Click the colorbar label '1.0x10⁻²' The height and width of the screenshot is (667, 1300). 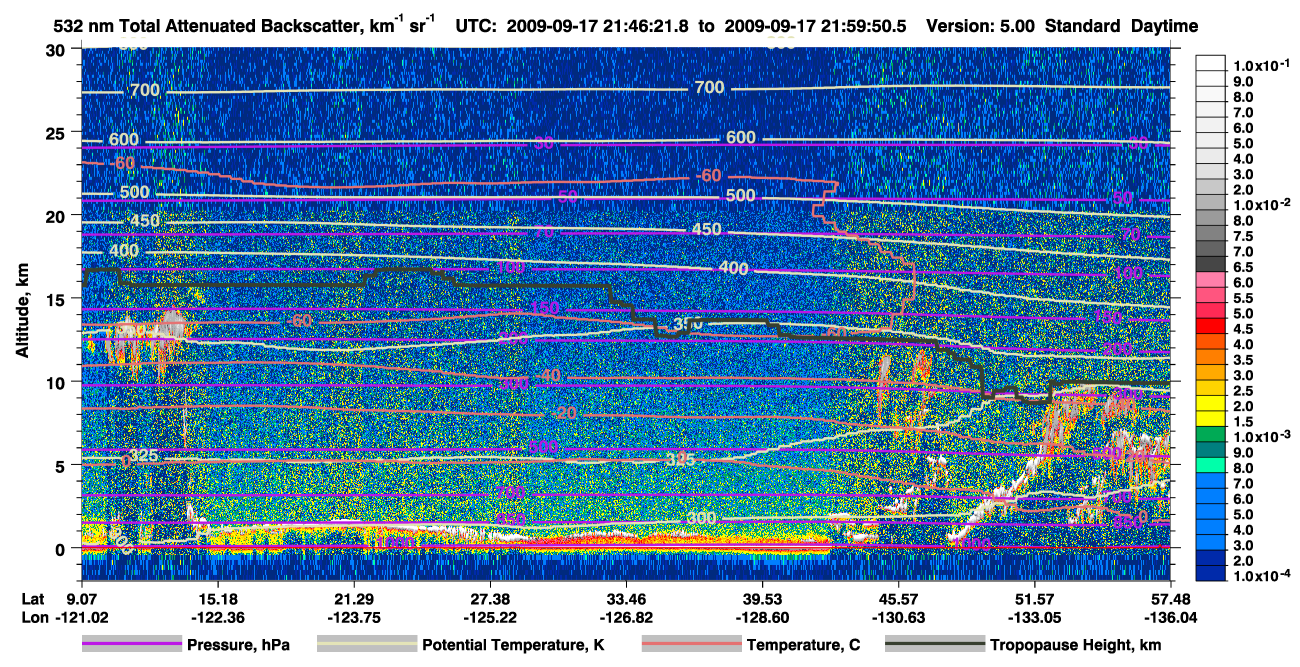1262,204
